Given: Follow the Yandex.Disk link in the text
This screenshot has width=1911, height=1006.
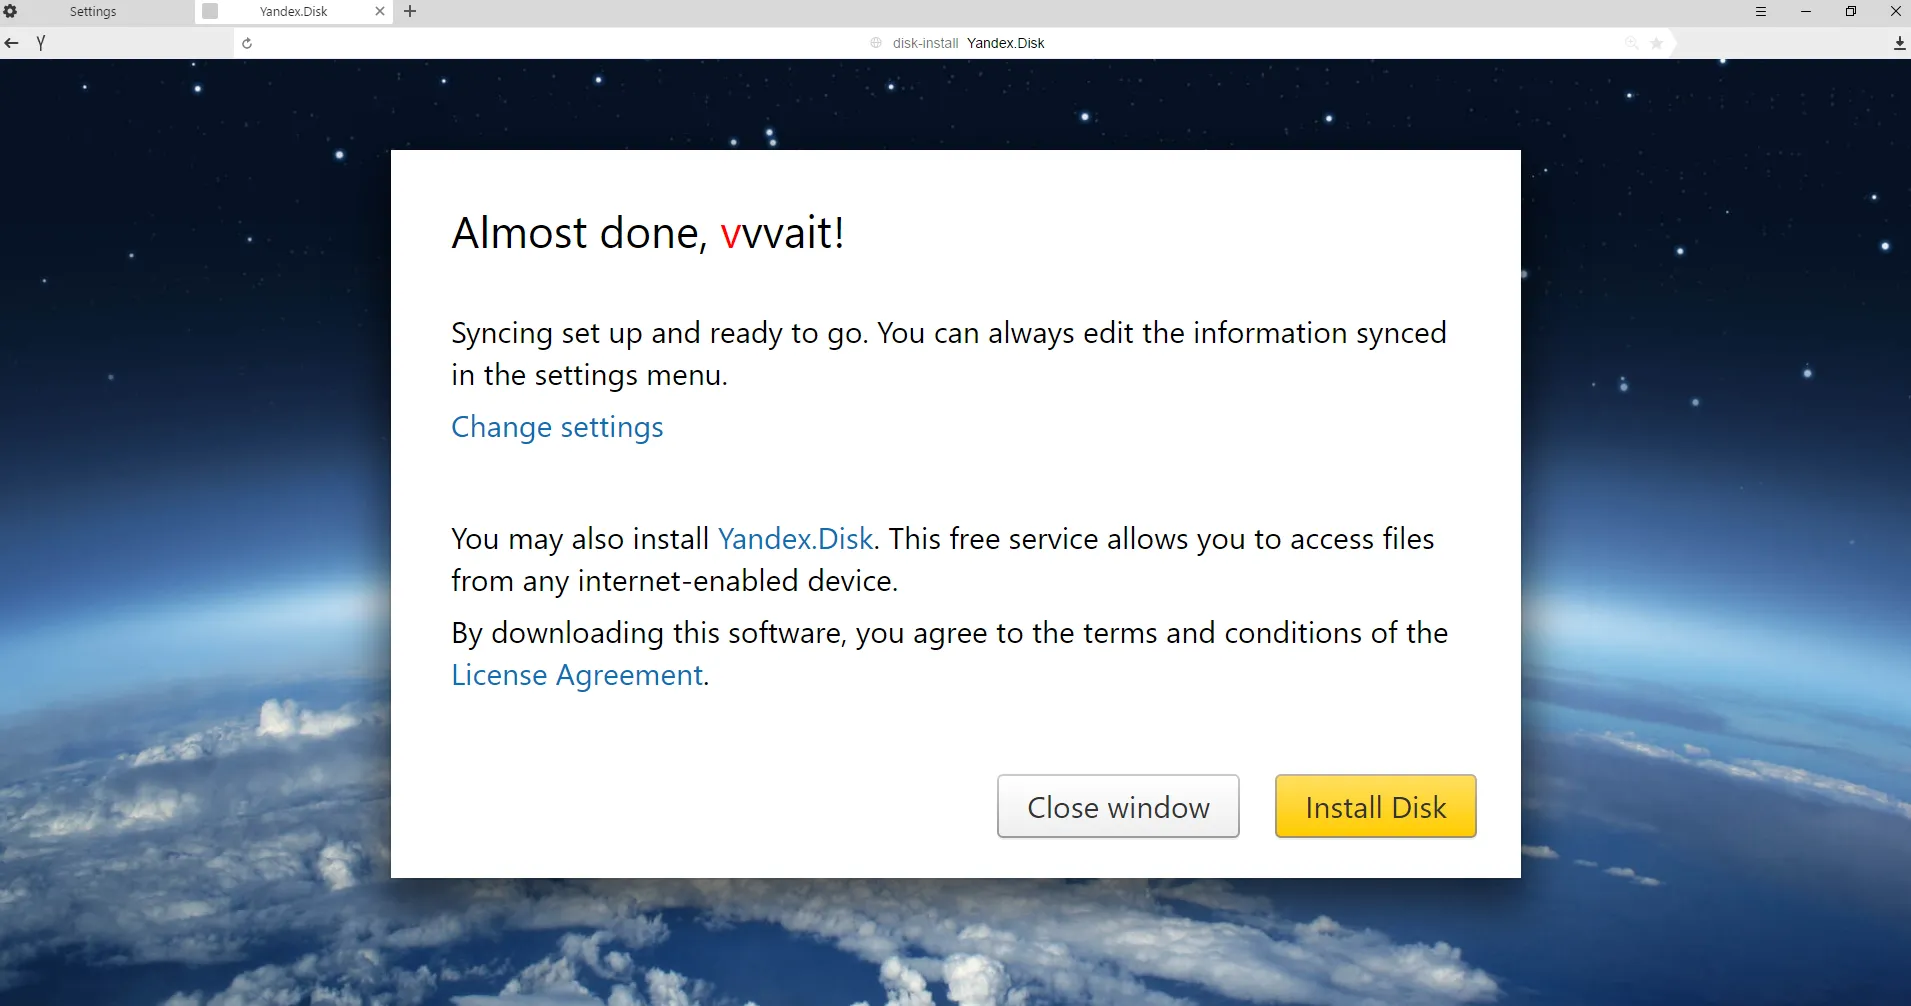Looking at the screenshot, I should [x=795, y=539].
